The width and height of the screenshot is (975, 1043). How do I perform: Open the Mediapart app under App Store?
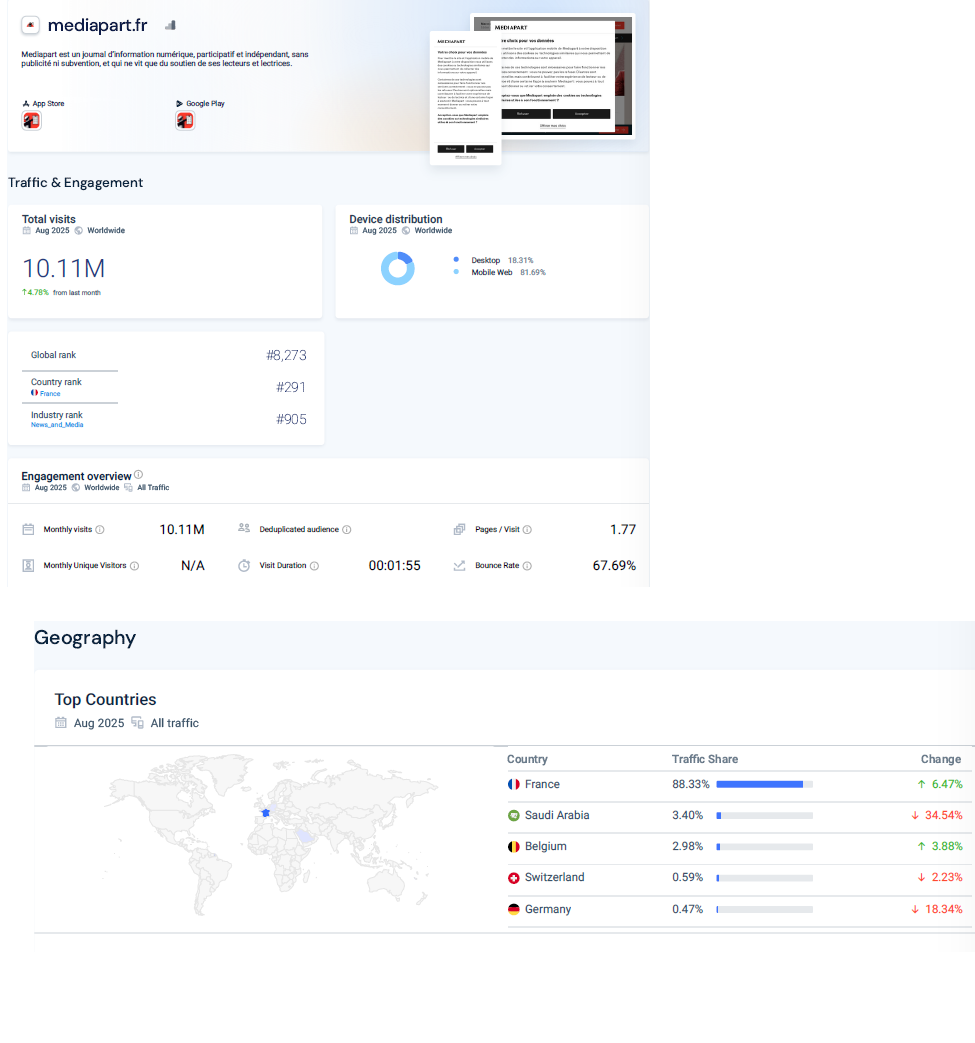tap(31, 121)
